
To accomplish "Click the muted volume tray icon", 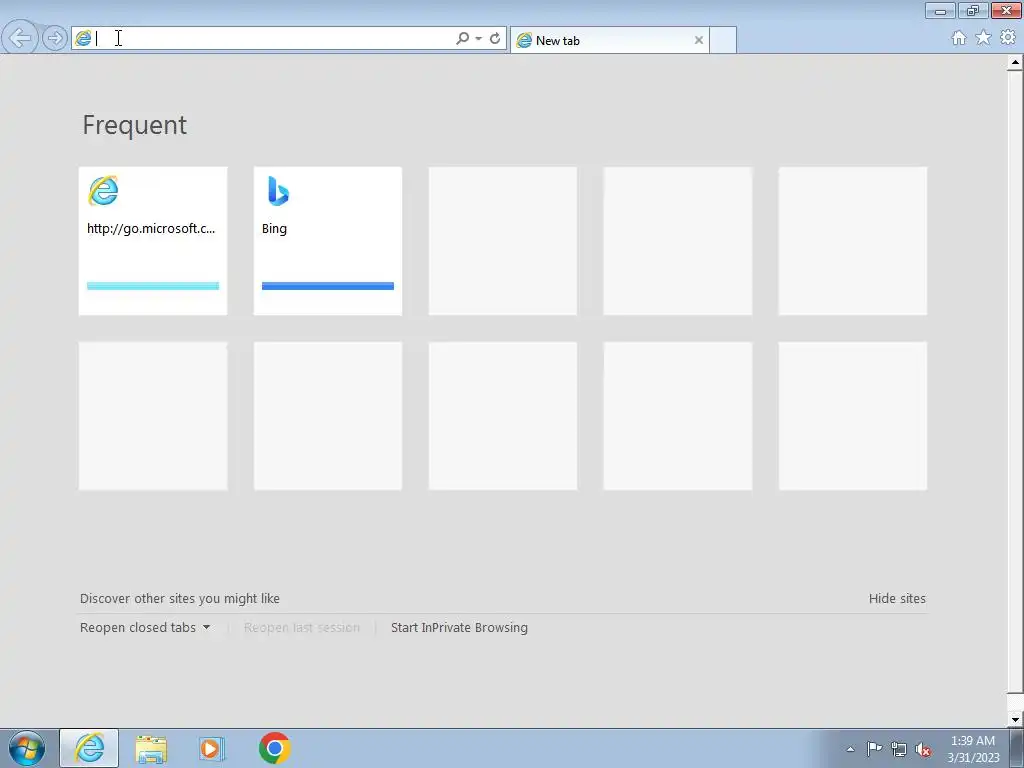I will (923, 749).
